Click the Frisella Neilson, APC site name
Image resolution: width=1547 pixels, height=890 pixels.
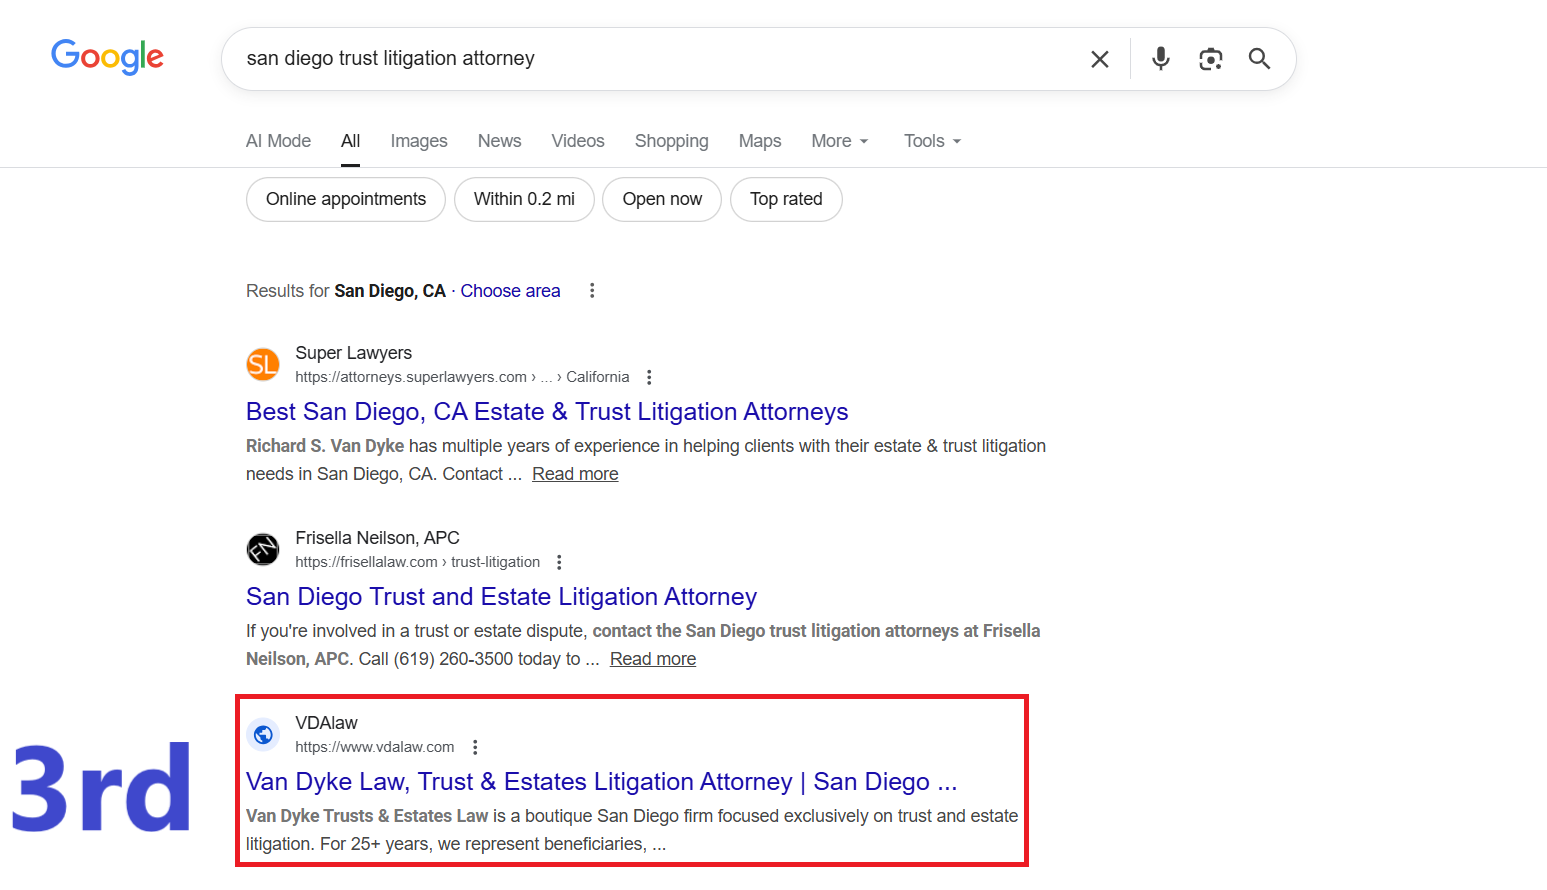coord(378,538)
